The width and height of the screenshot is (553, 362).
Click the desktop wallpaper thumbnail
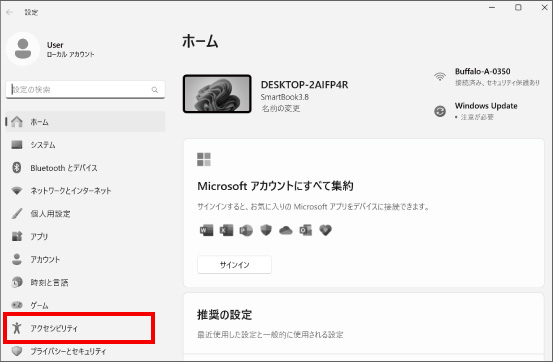[x=217, y=94]
